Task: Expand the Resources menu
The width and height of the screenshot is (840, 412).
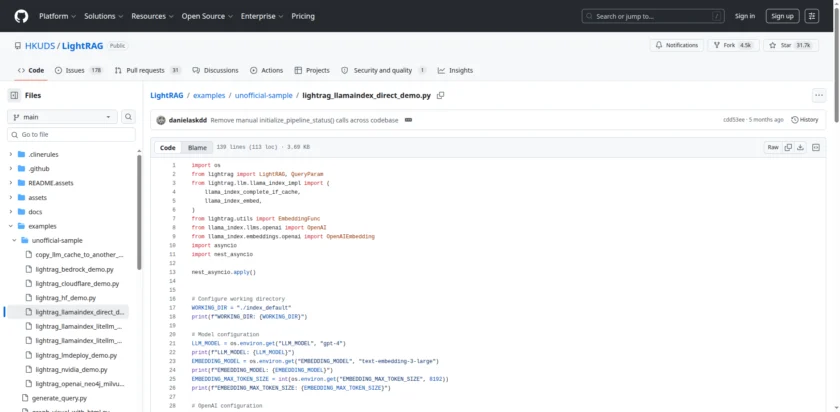Action: [153, 16]
